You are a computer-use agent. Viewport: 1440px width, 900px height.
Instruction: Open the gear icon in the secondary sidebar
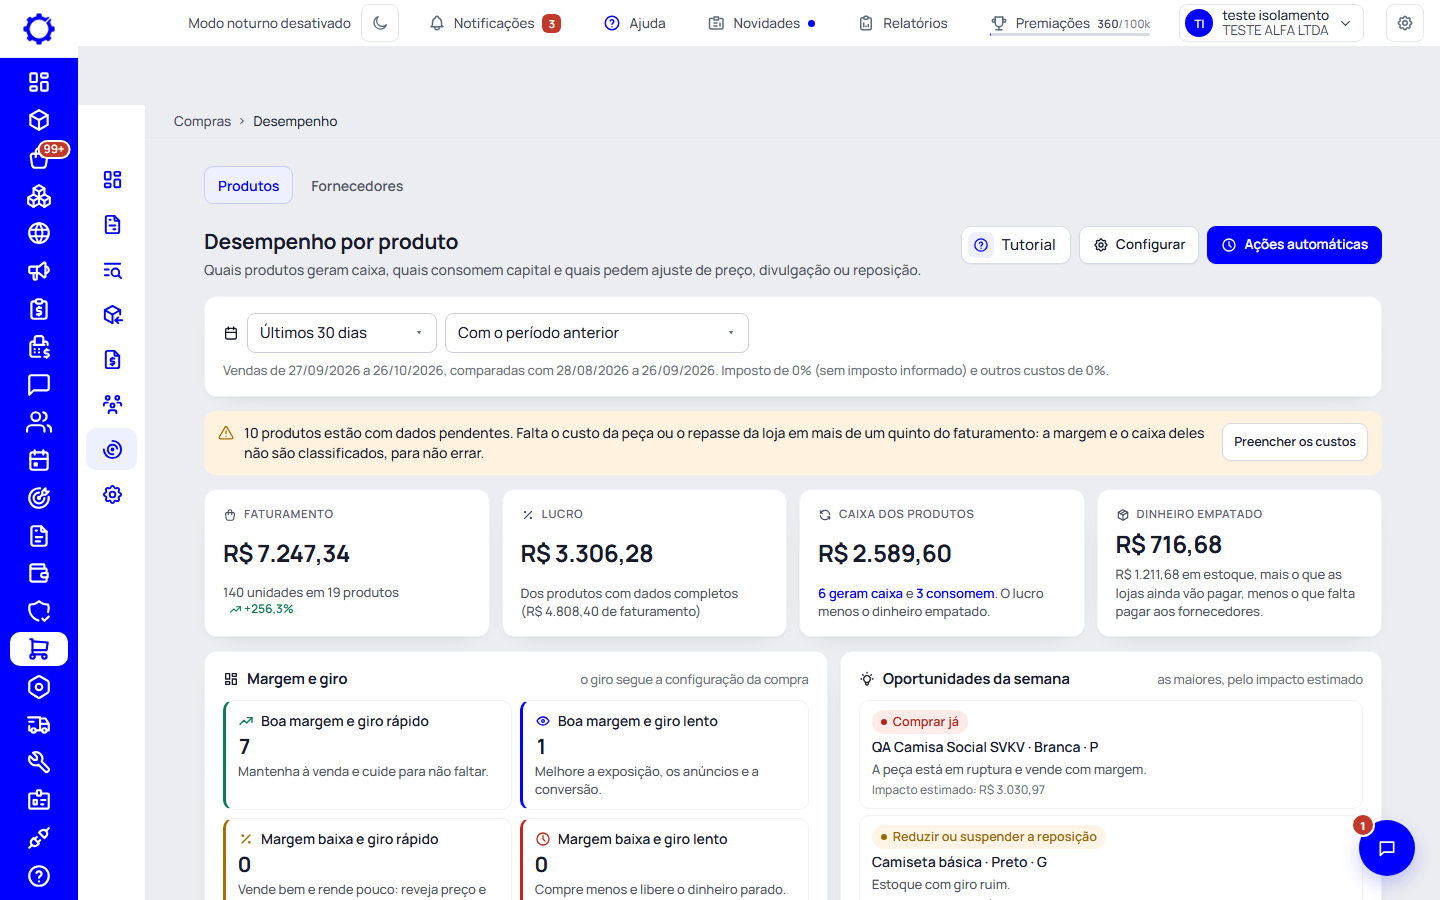click(x=112, y=494)
